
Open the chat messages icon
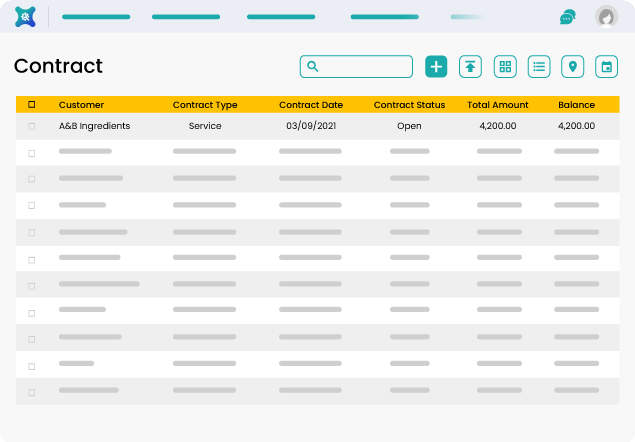pos(568,17)
